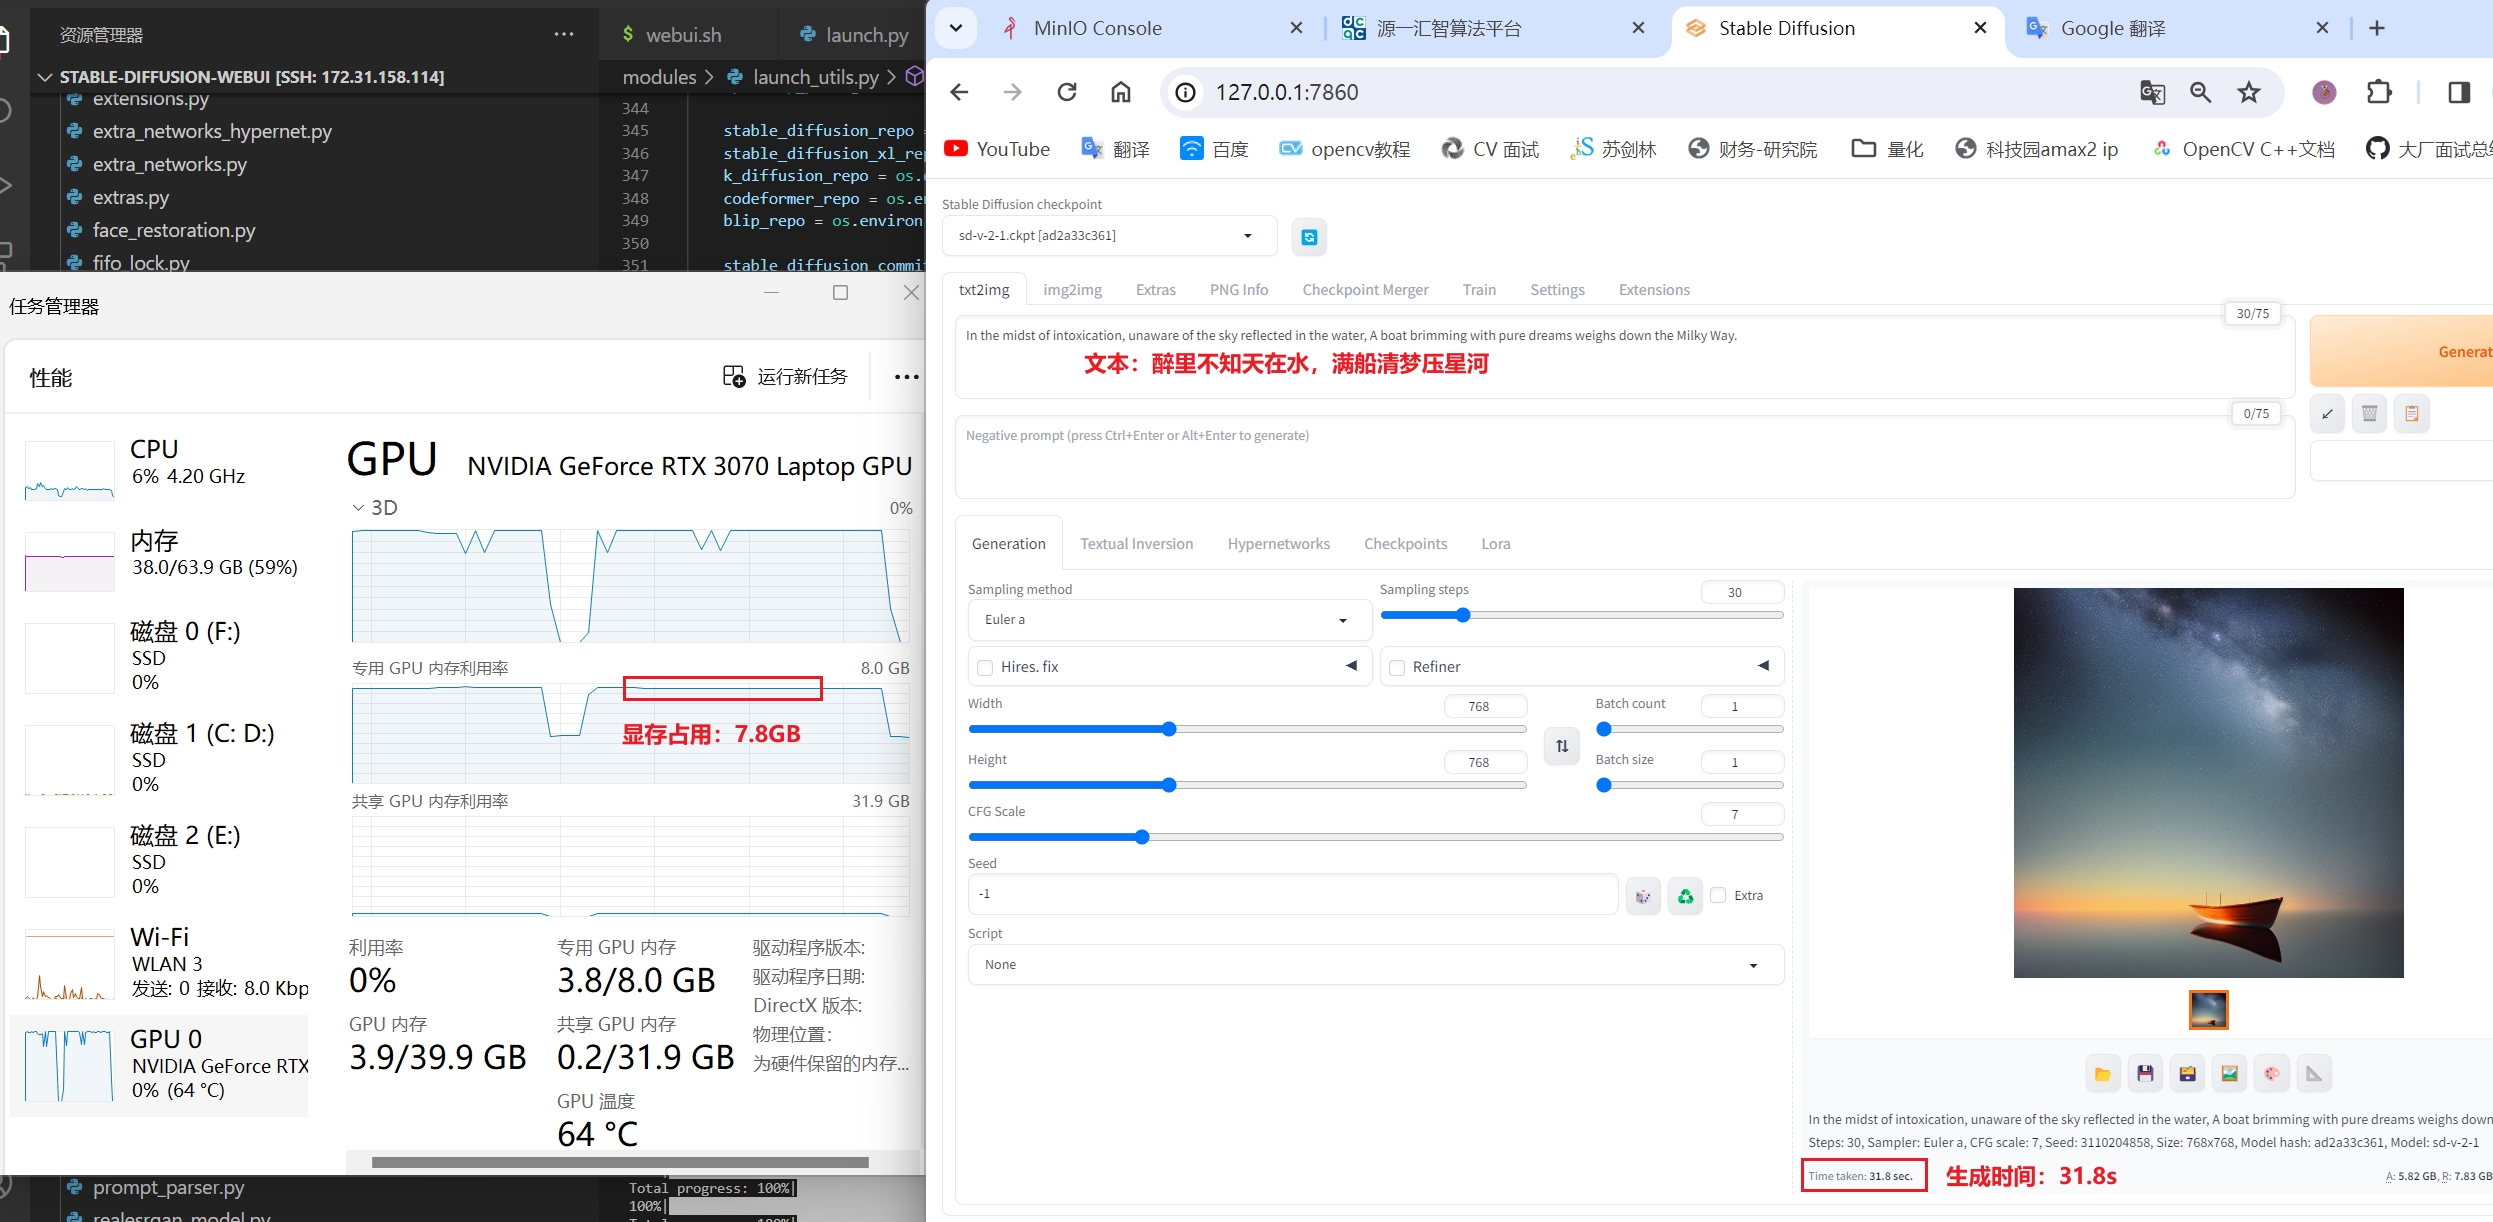Open images output folder icon

click(2103, 1074)
